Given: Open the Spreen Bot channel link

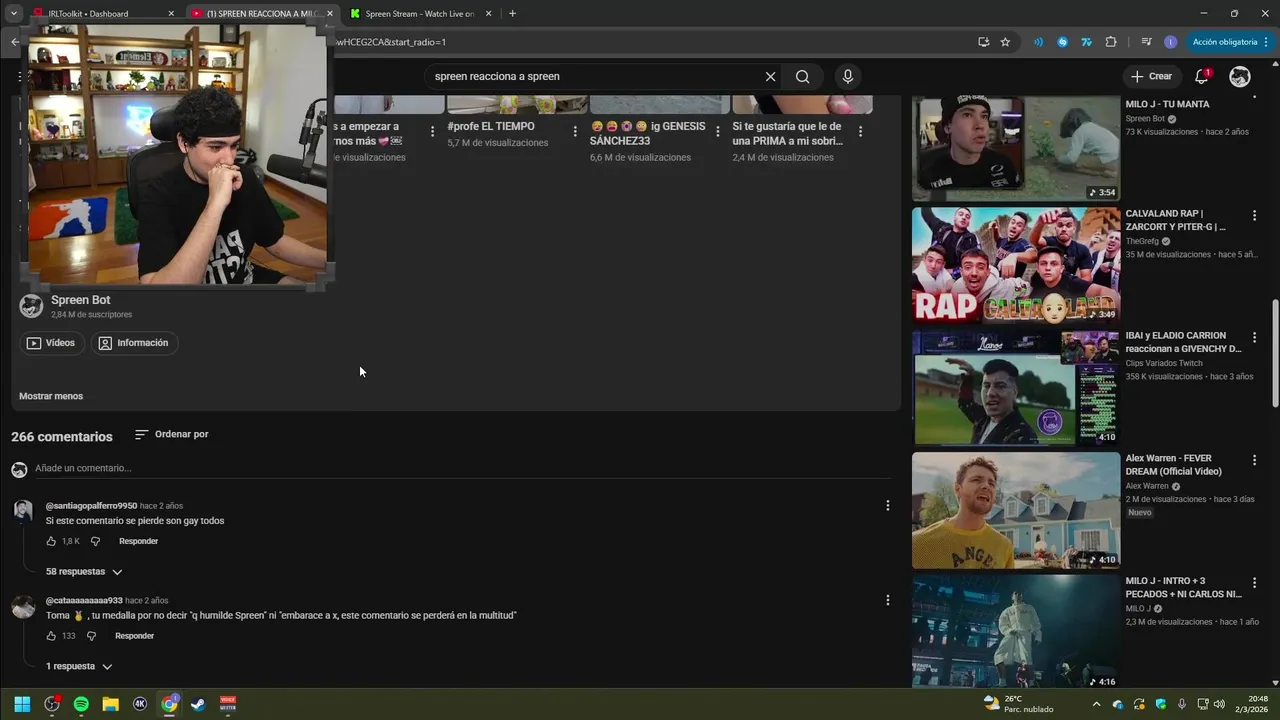Looking at the screenshot, I should (80, 300).
